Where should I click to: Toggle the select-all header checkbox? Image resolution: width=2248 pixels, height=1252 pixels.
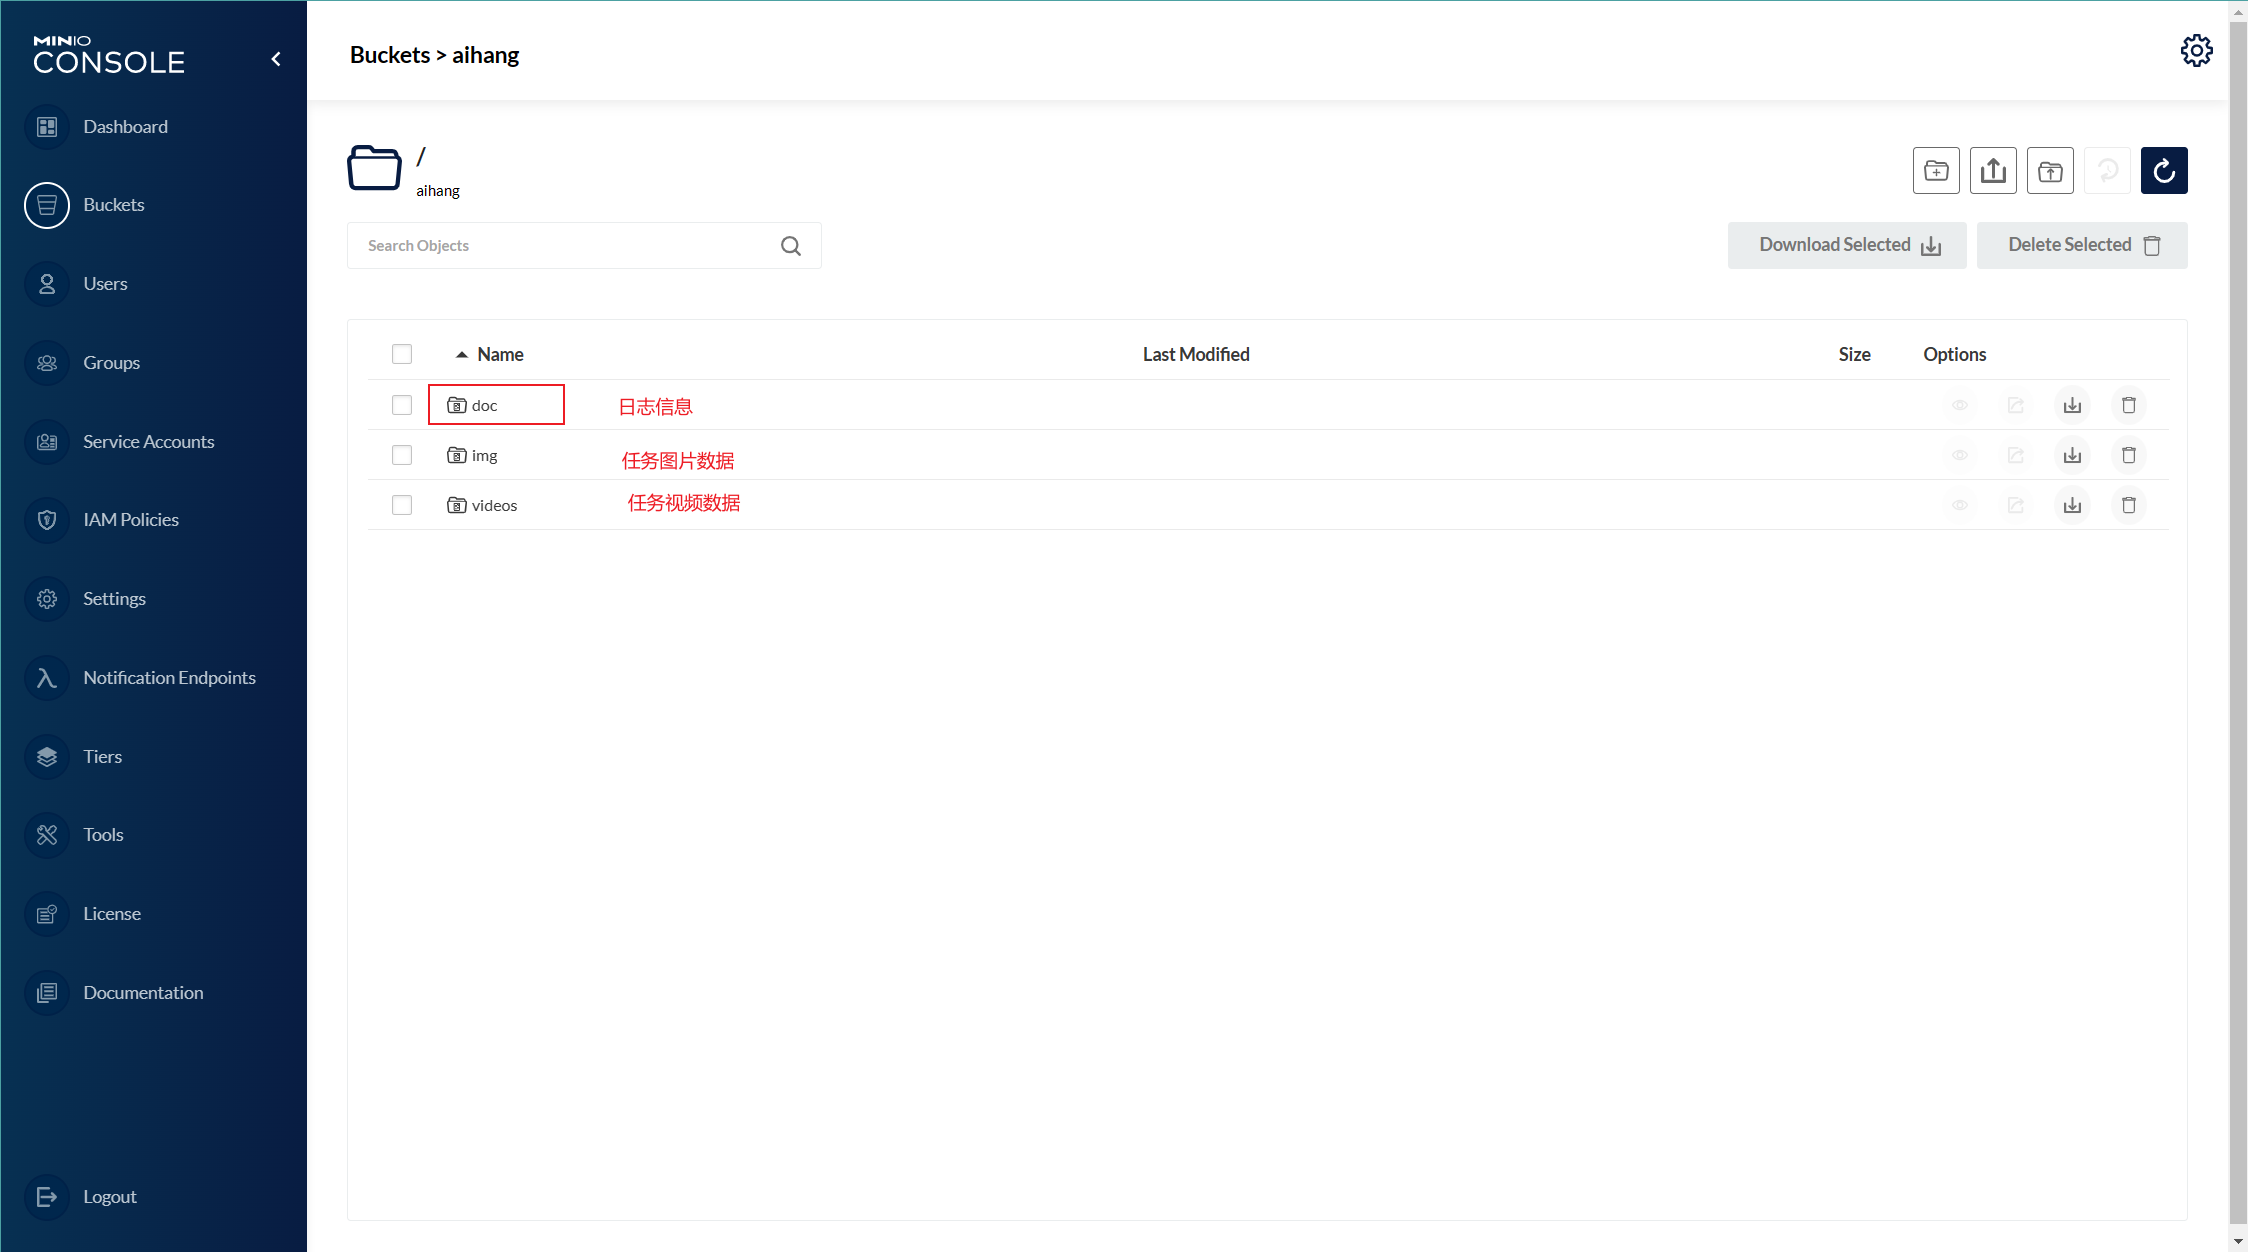point(402,354)
